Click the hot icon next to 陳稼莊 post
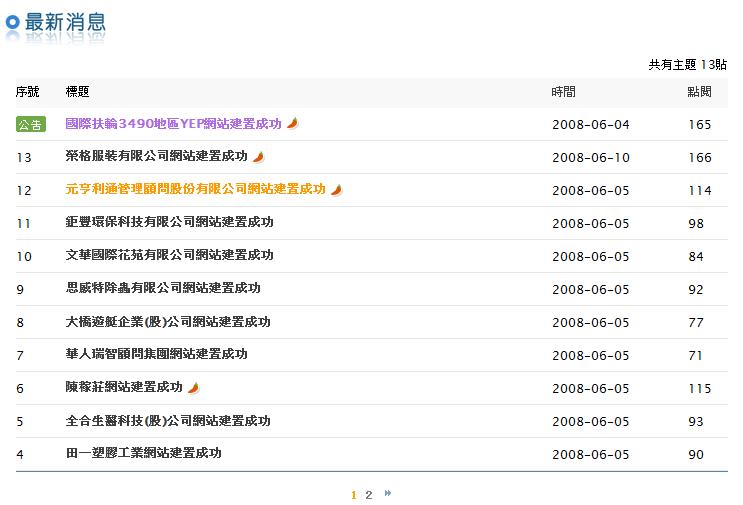Screen dimensions: 743x505 click(x=193, y=388)
